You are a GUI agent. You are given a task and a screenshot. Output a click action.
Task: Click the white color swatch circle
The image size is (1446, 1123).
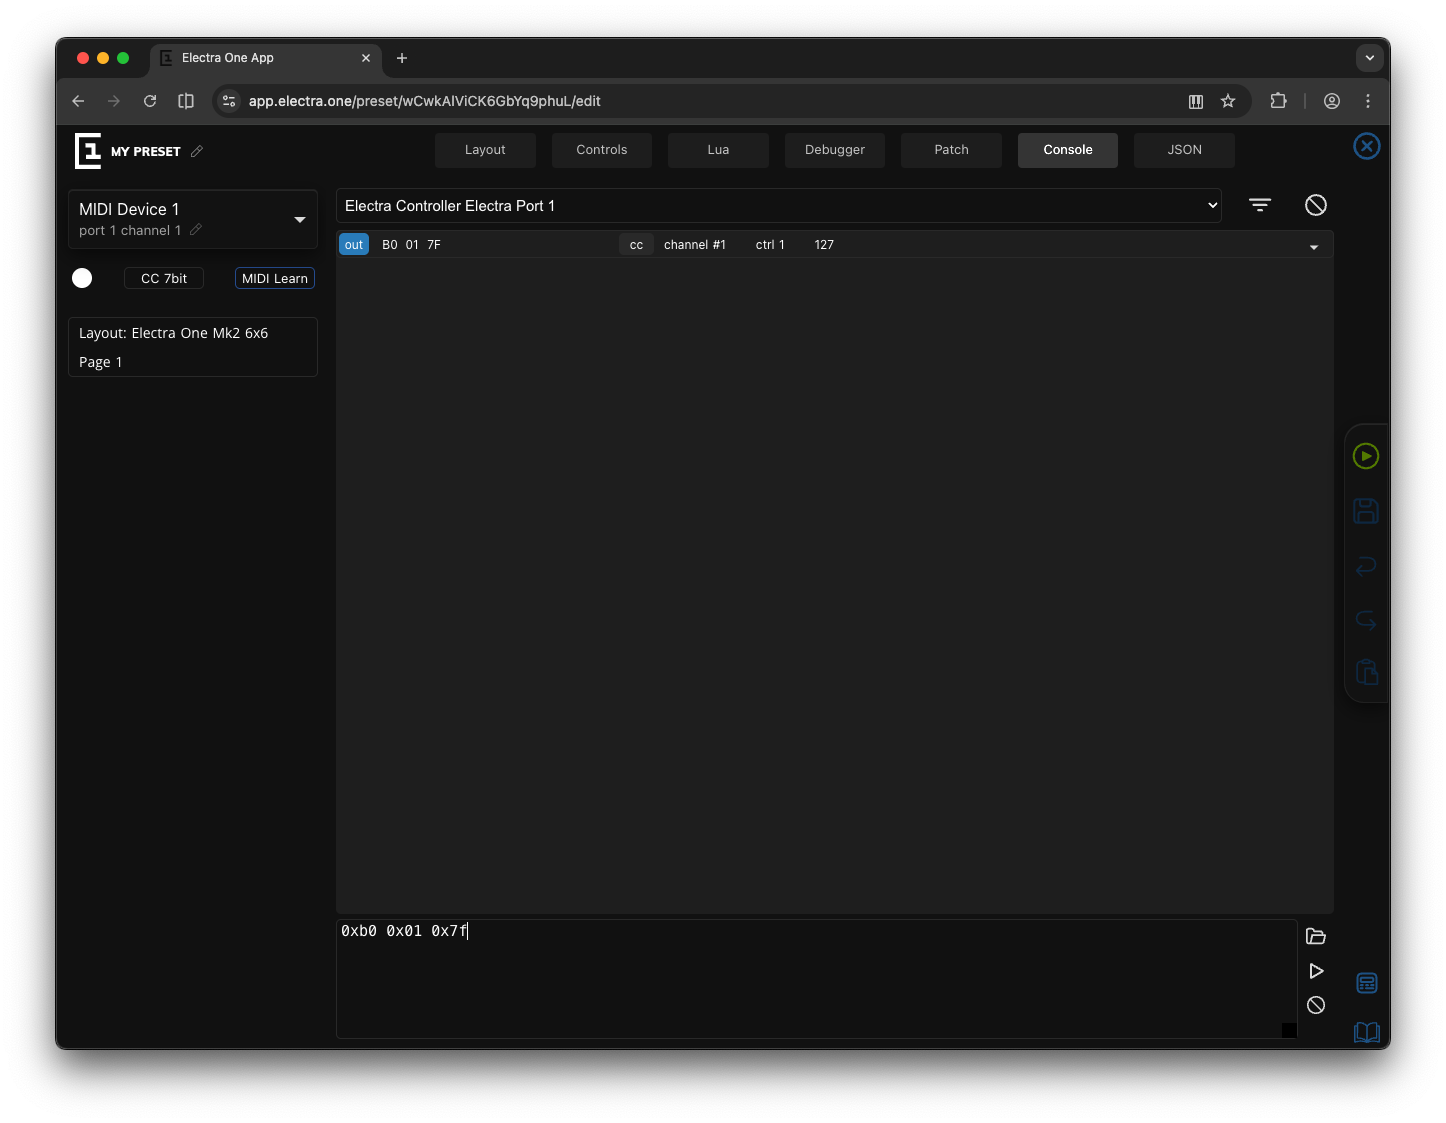[x=82, y=278]
